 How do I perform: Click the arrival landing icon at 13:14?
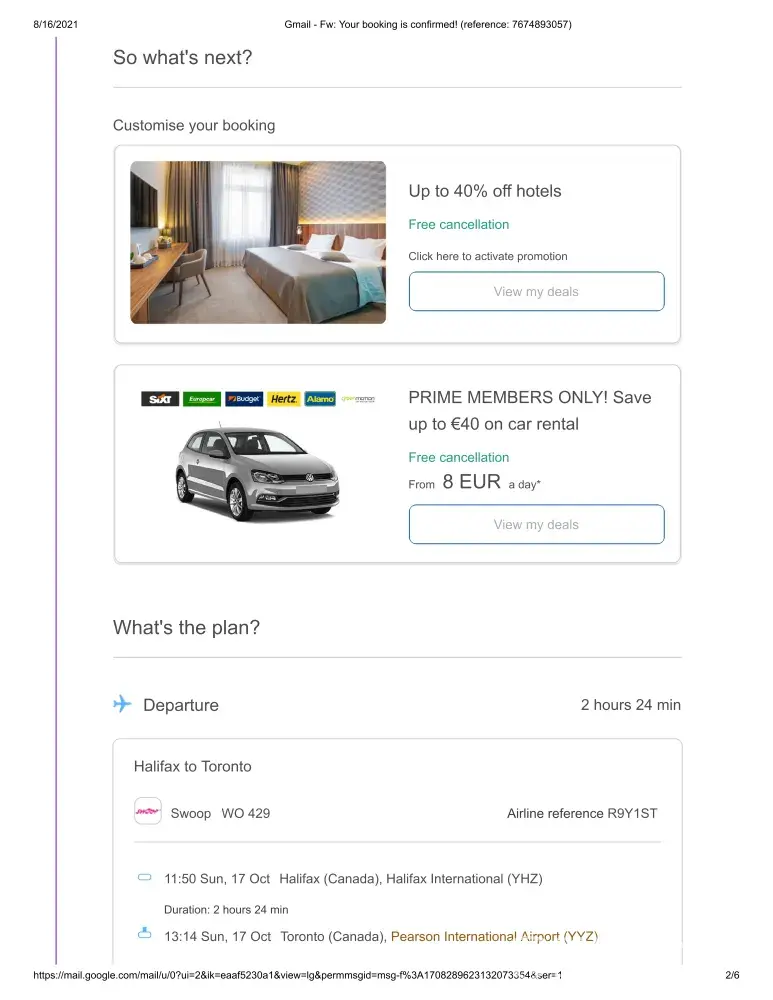[x=144, y=935]
